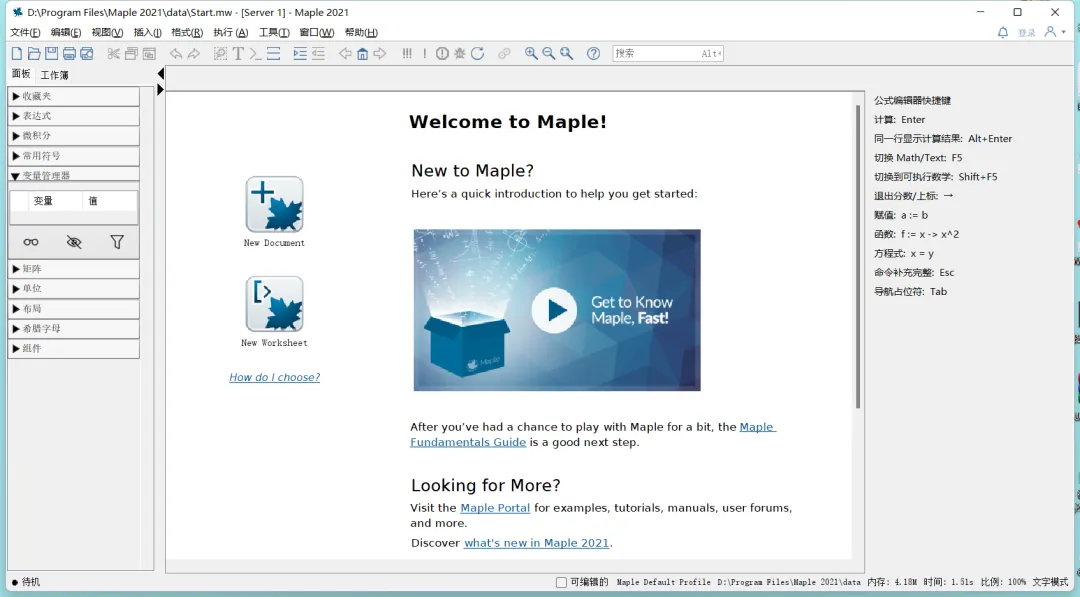The image size is (1080, 597).
Task: Toggle the variable filter funnel icon
Action: click(x=117, y=242)
